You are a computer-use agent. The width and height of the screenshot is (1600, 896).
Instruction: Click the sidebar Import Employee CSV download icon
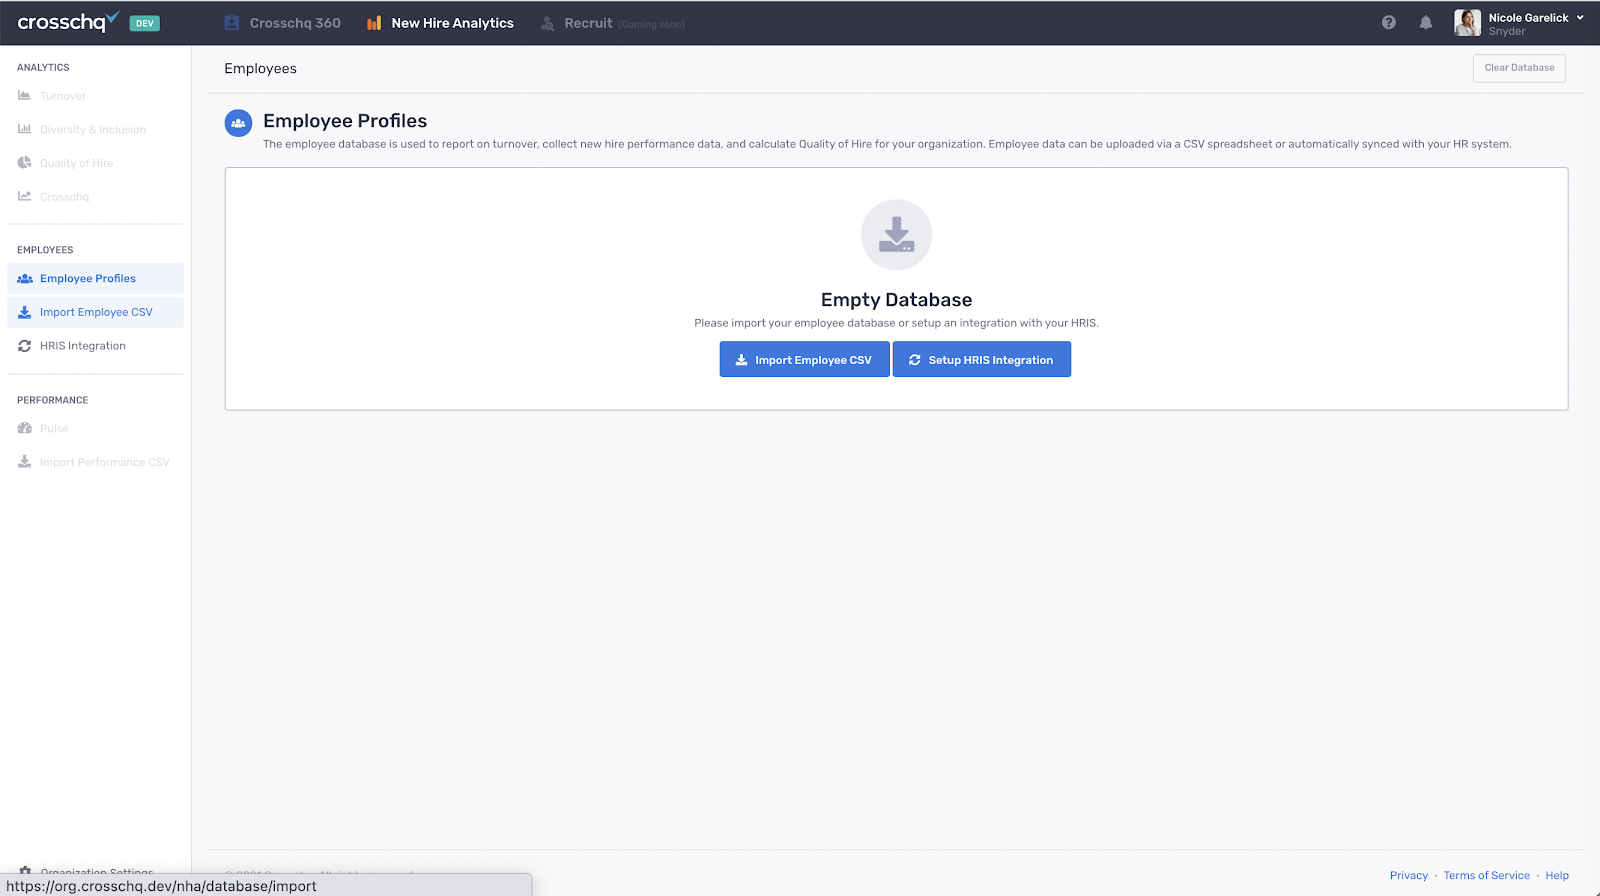[x=25, y=312]
